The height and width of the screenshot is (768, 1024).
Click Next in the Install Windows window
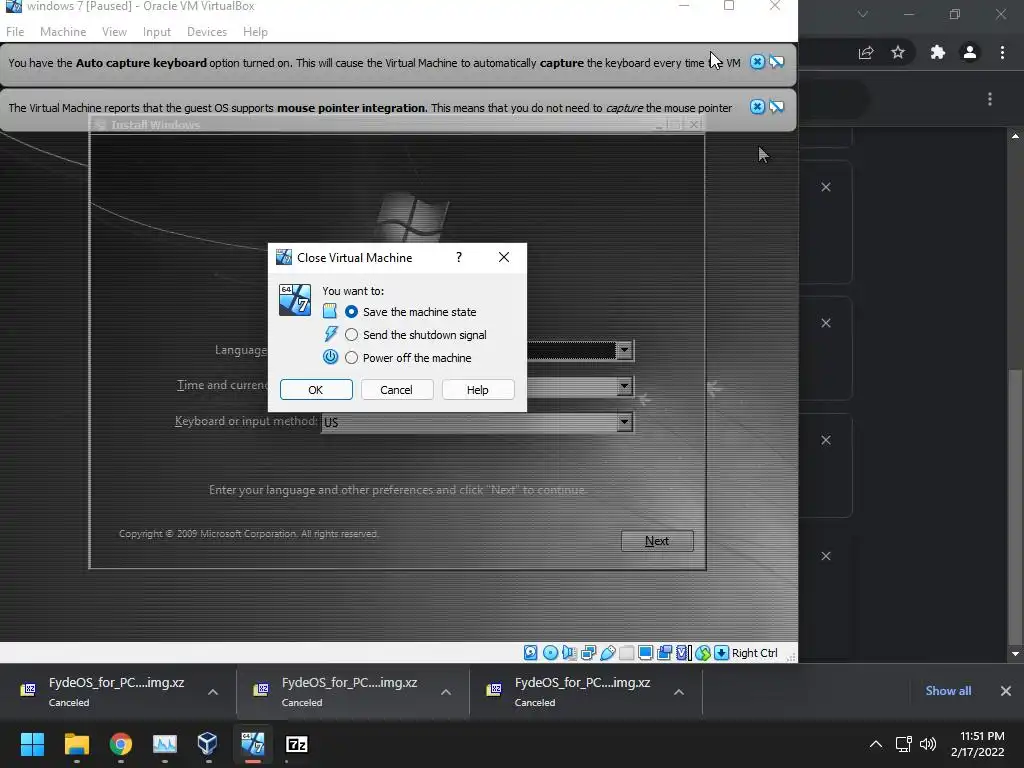pos(657,541)
